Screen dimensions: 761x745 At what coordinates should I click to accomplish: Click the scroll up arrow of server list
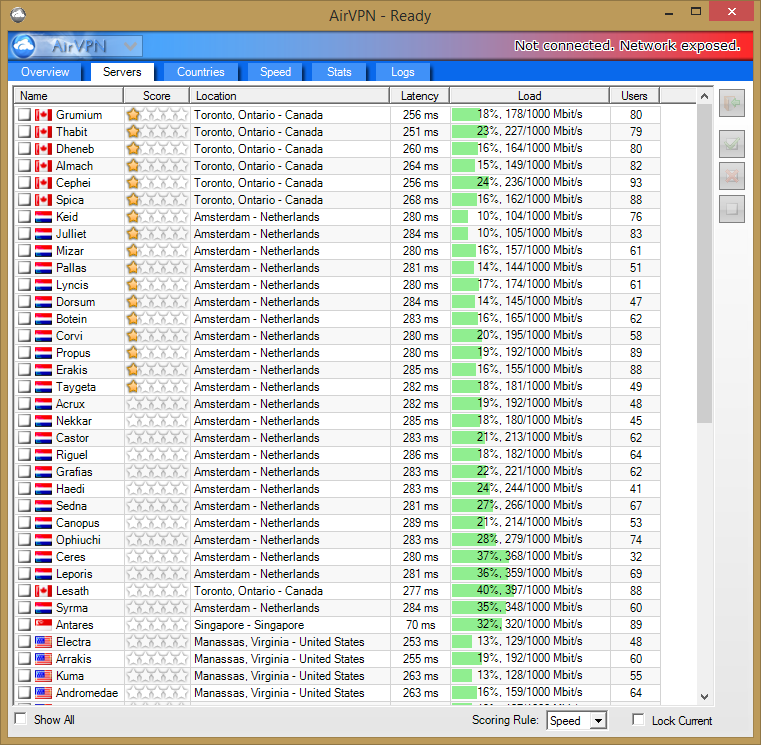coord(704,96)
